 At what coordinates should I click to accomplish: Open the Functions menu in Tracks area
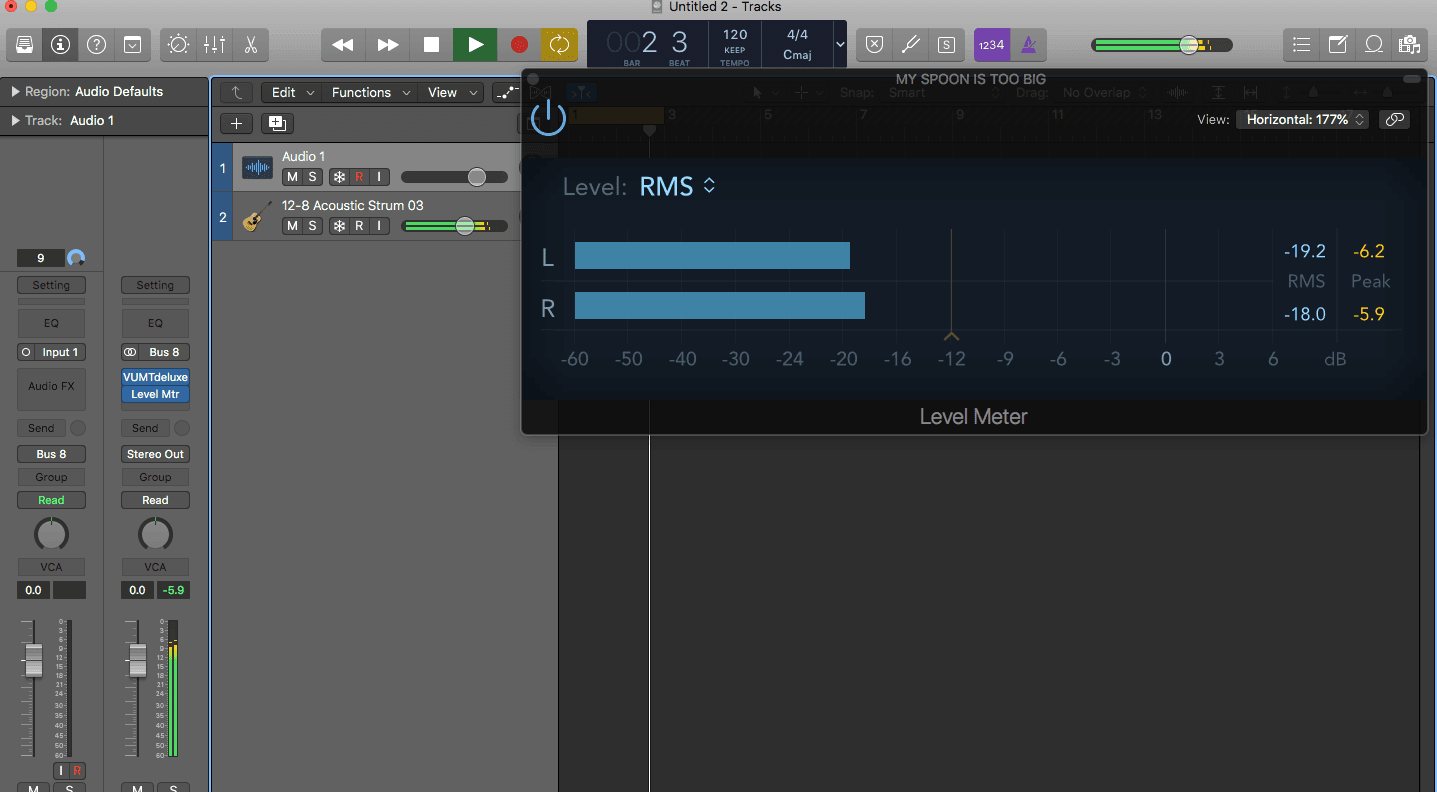(x=371, y=92)
